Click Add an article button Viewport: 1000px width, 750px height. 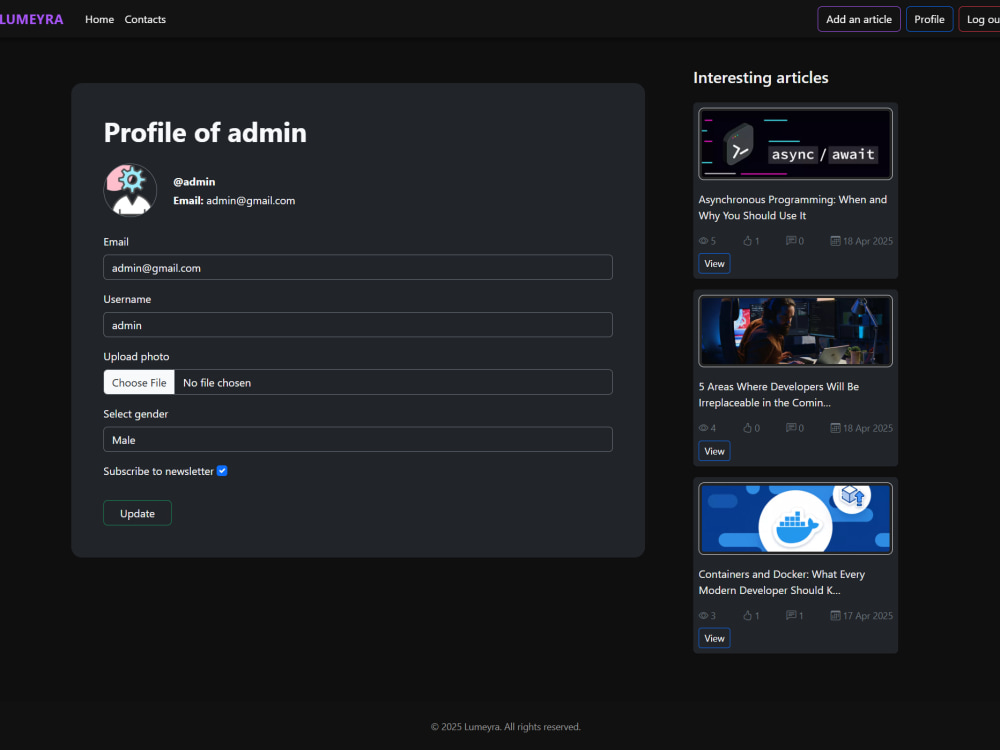pyautogui.click(x=858, y=19)
